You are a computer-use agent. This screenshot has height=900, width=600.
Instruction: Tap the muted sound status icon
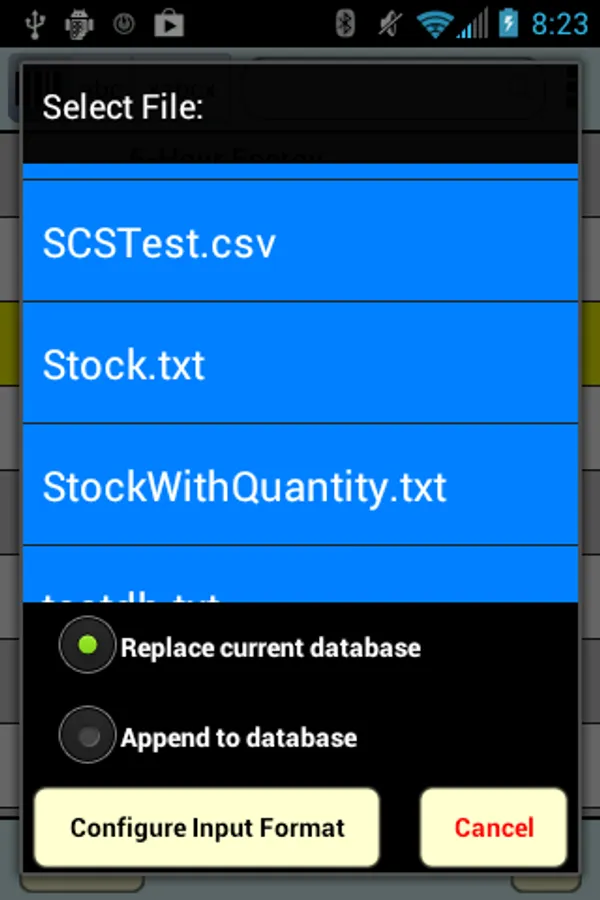(389, 22)
